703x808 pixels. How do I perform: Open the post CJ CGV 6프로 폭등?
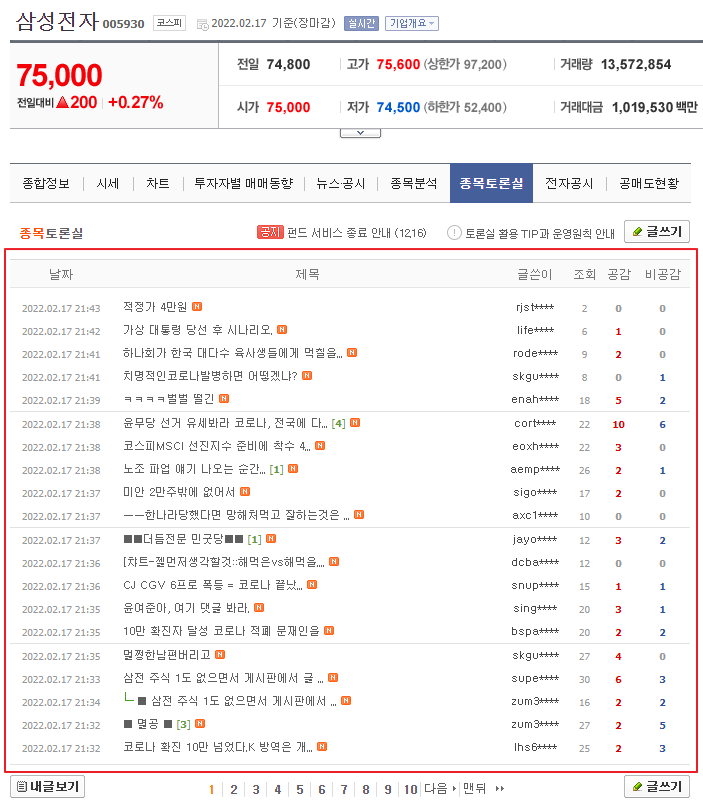click(213, 585)
